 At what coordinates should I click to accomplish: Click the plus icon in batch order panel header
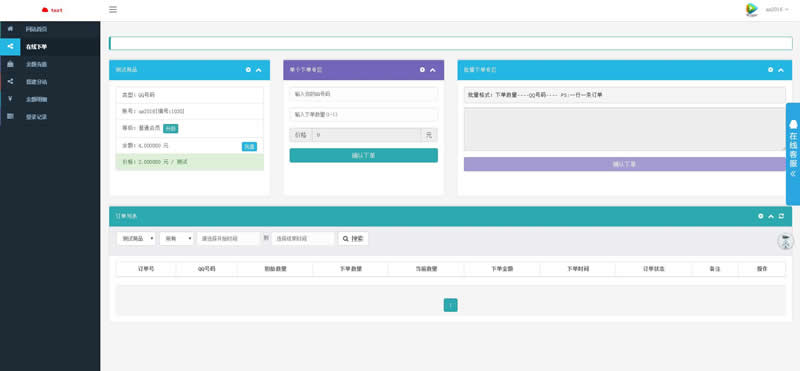(770, 70)
